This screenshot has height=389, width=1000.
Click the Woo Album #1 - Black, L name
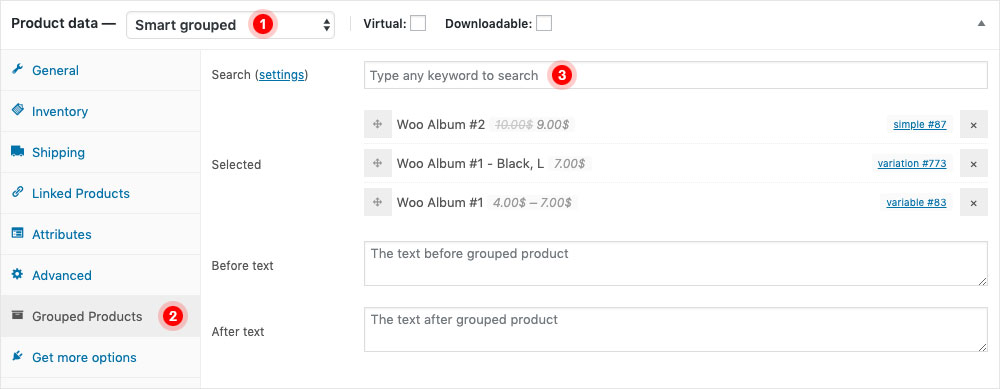coord(470,164)
